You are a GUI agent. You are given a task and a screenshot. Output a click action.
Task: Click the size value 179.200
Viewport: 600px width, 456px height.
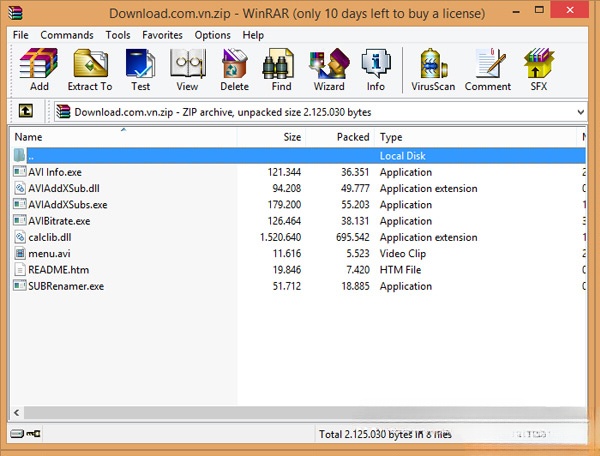tap(284, 205)
